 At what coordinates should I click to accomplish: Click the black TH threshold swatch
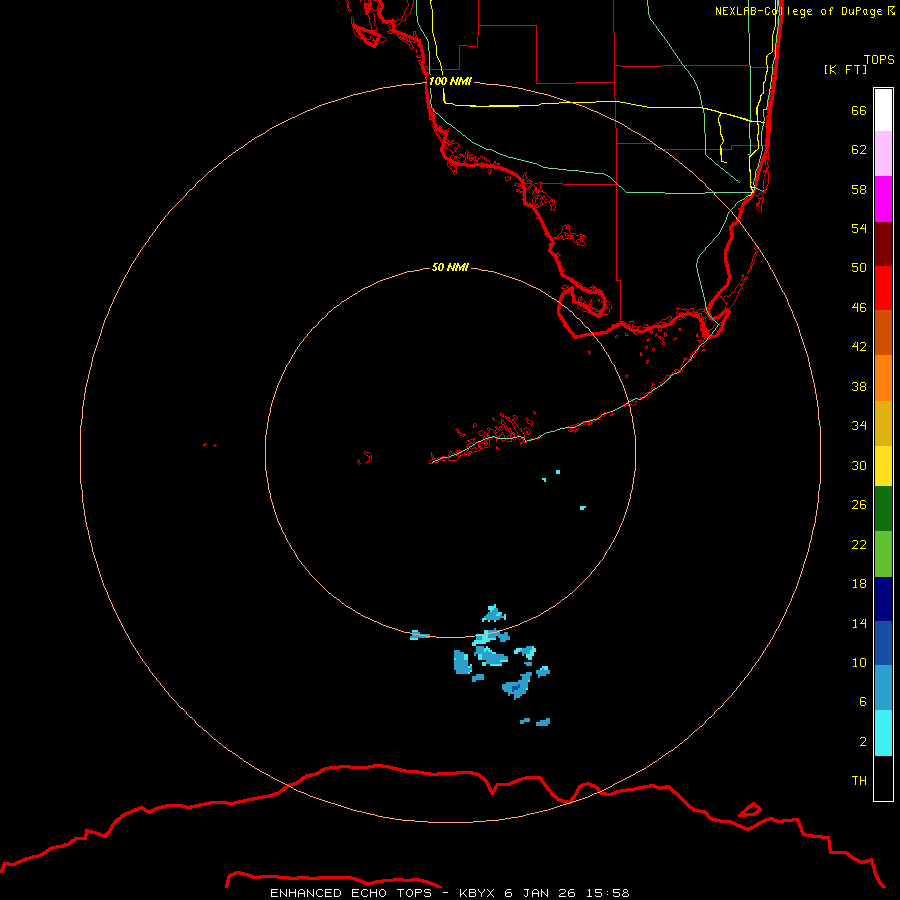pos(883,778)
